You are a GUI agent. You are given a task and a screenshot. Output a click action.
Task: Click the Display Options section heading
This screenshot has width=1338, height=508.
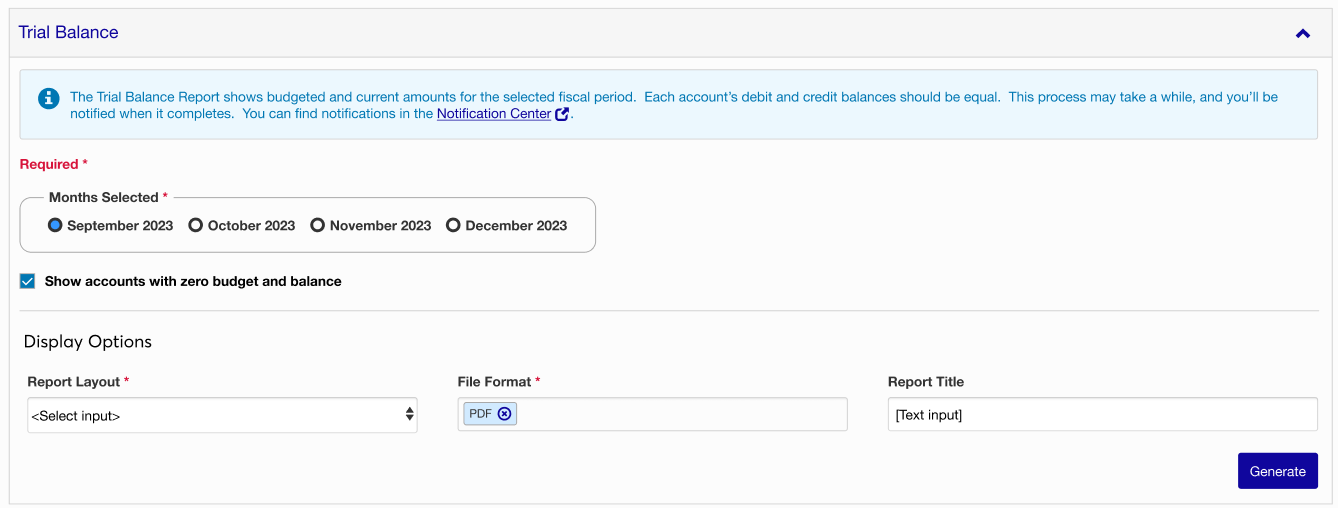(x=88, y=342)
